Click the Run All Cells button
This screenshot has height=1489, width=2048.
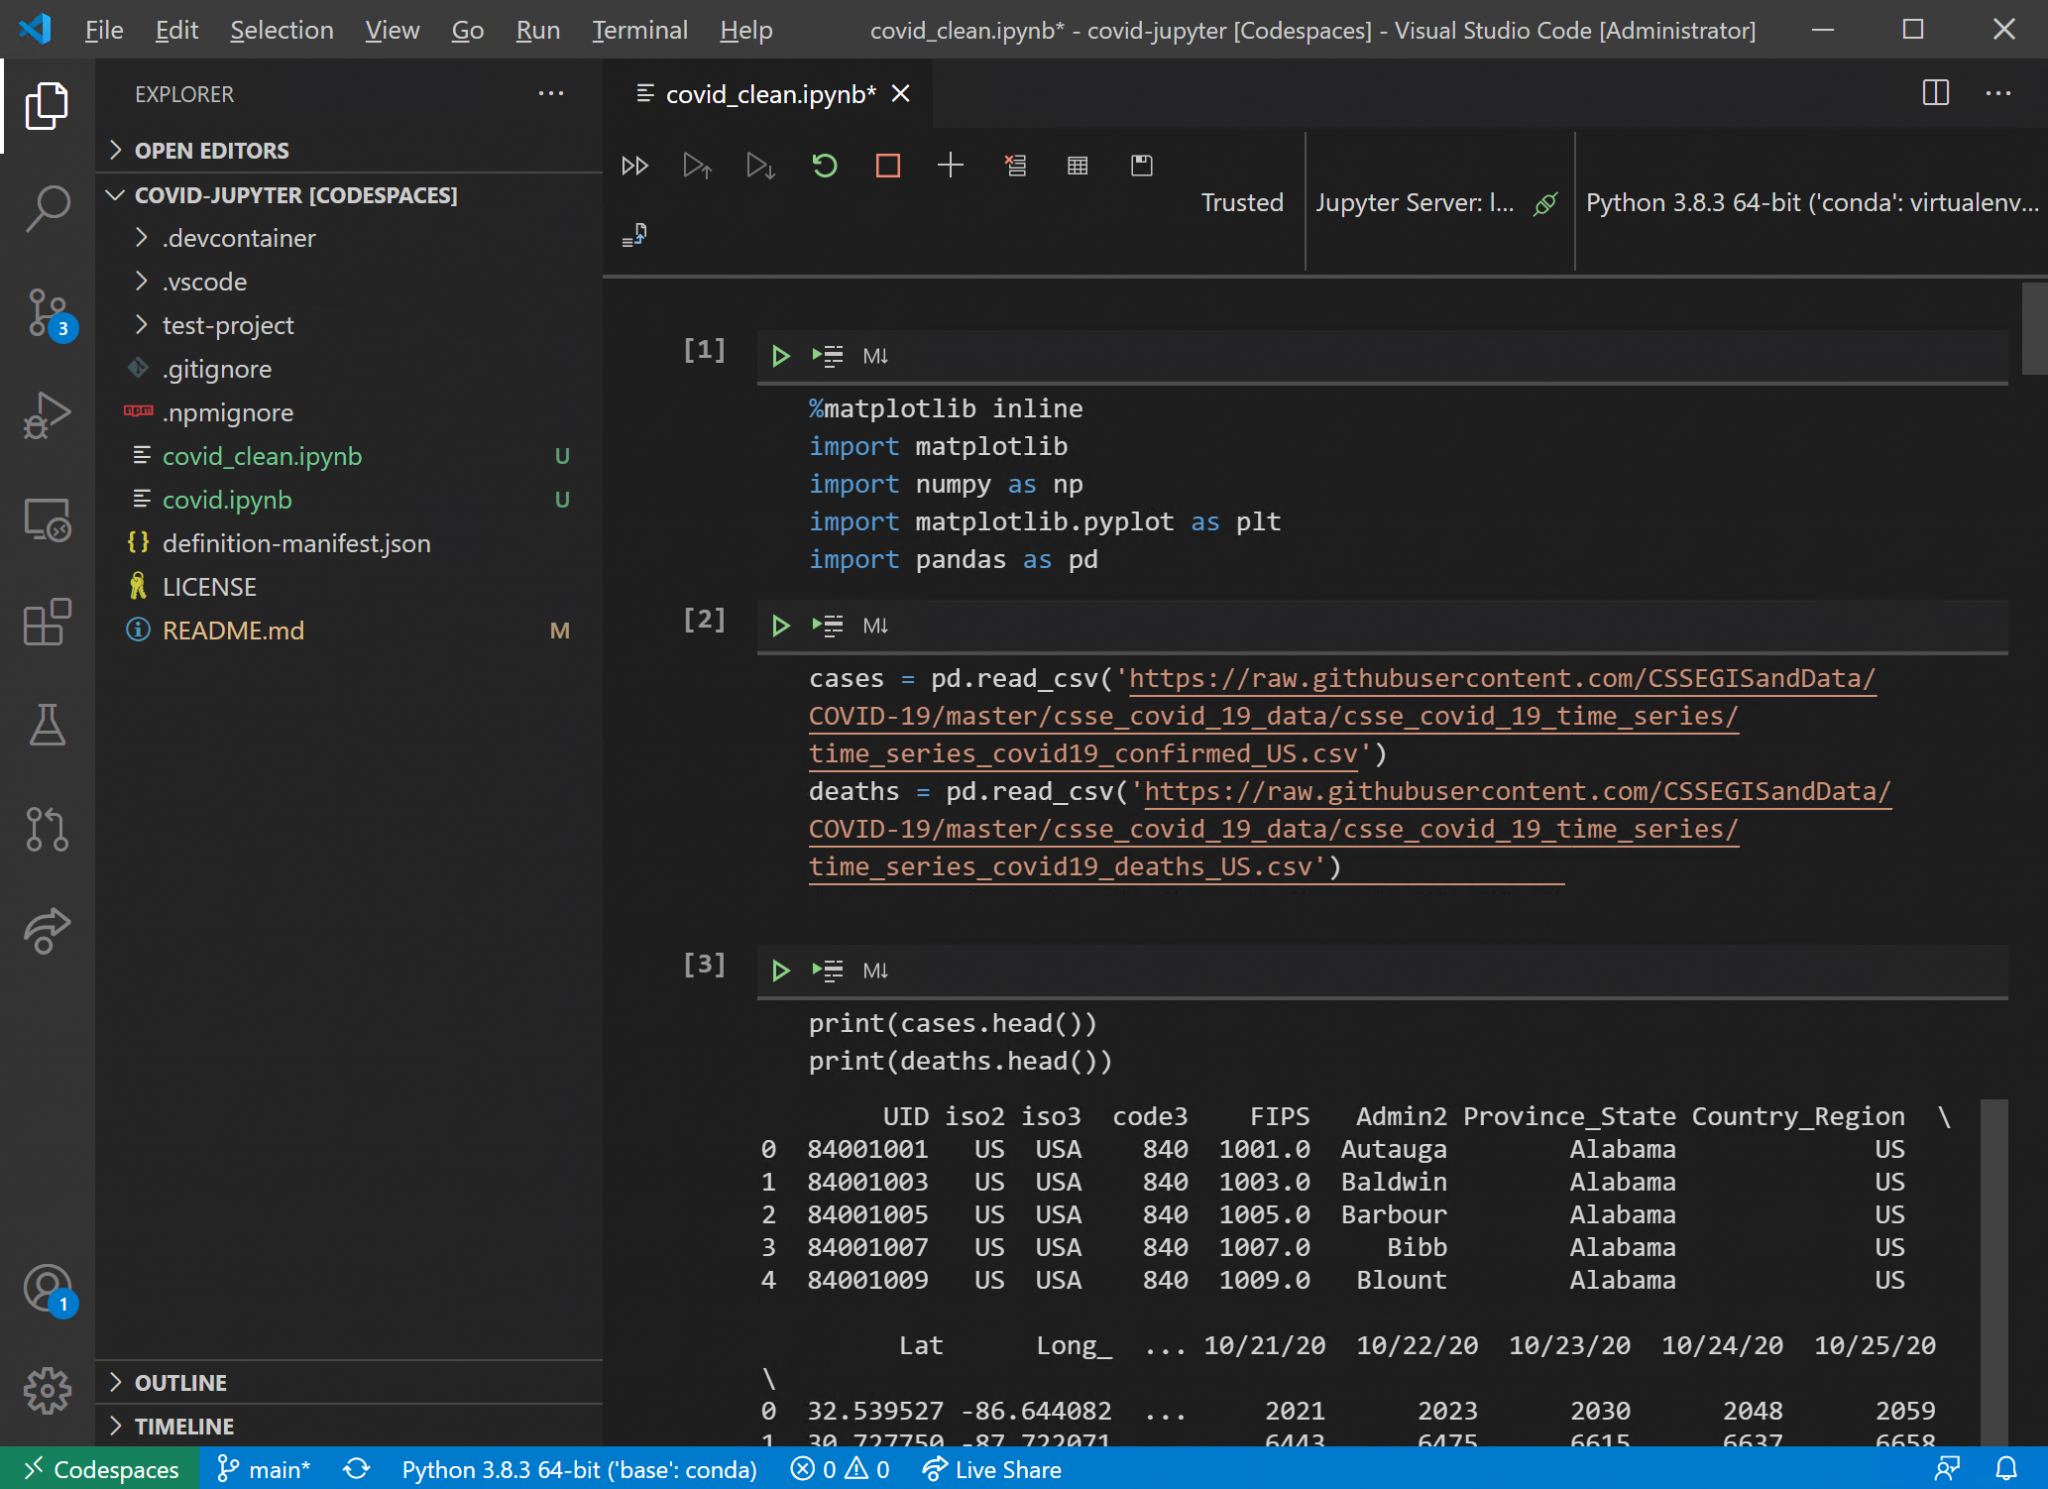(634, 165)
